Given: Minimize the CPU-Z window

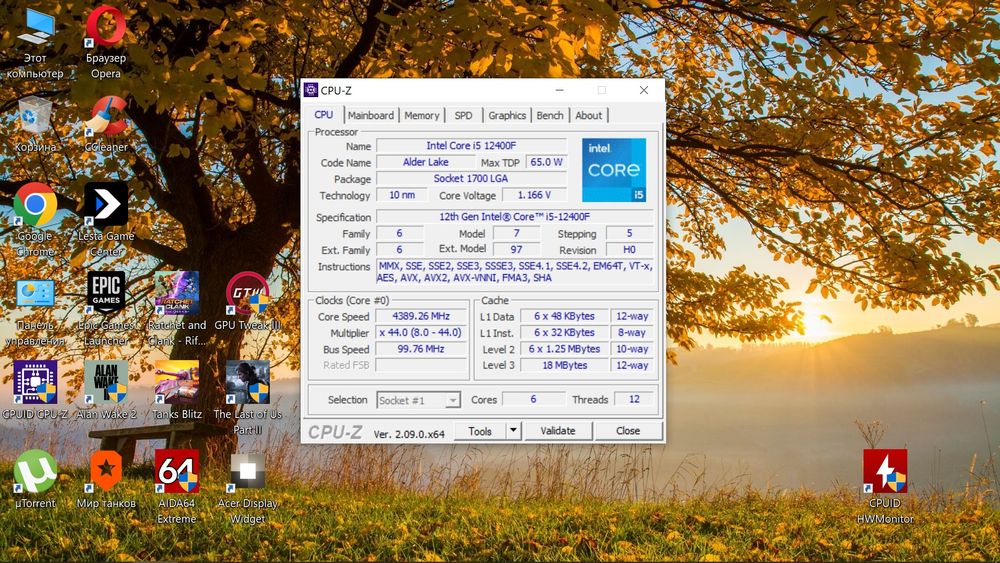Looking at the screenshot, I should 559,90.
